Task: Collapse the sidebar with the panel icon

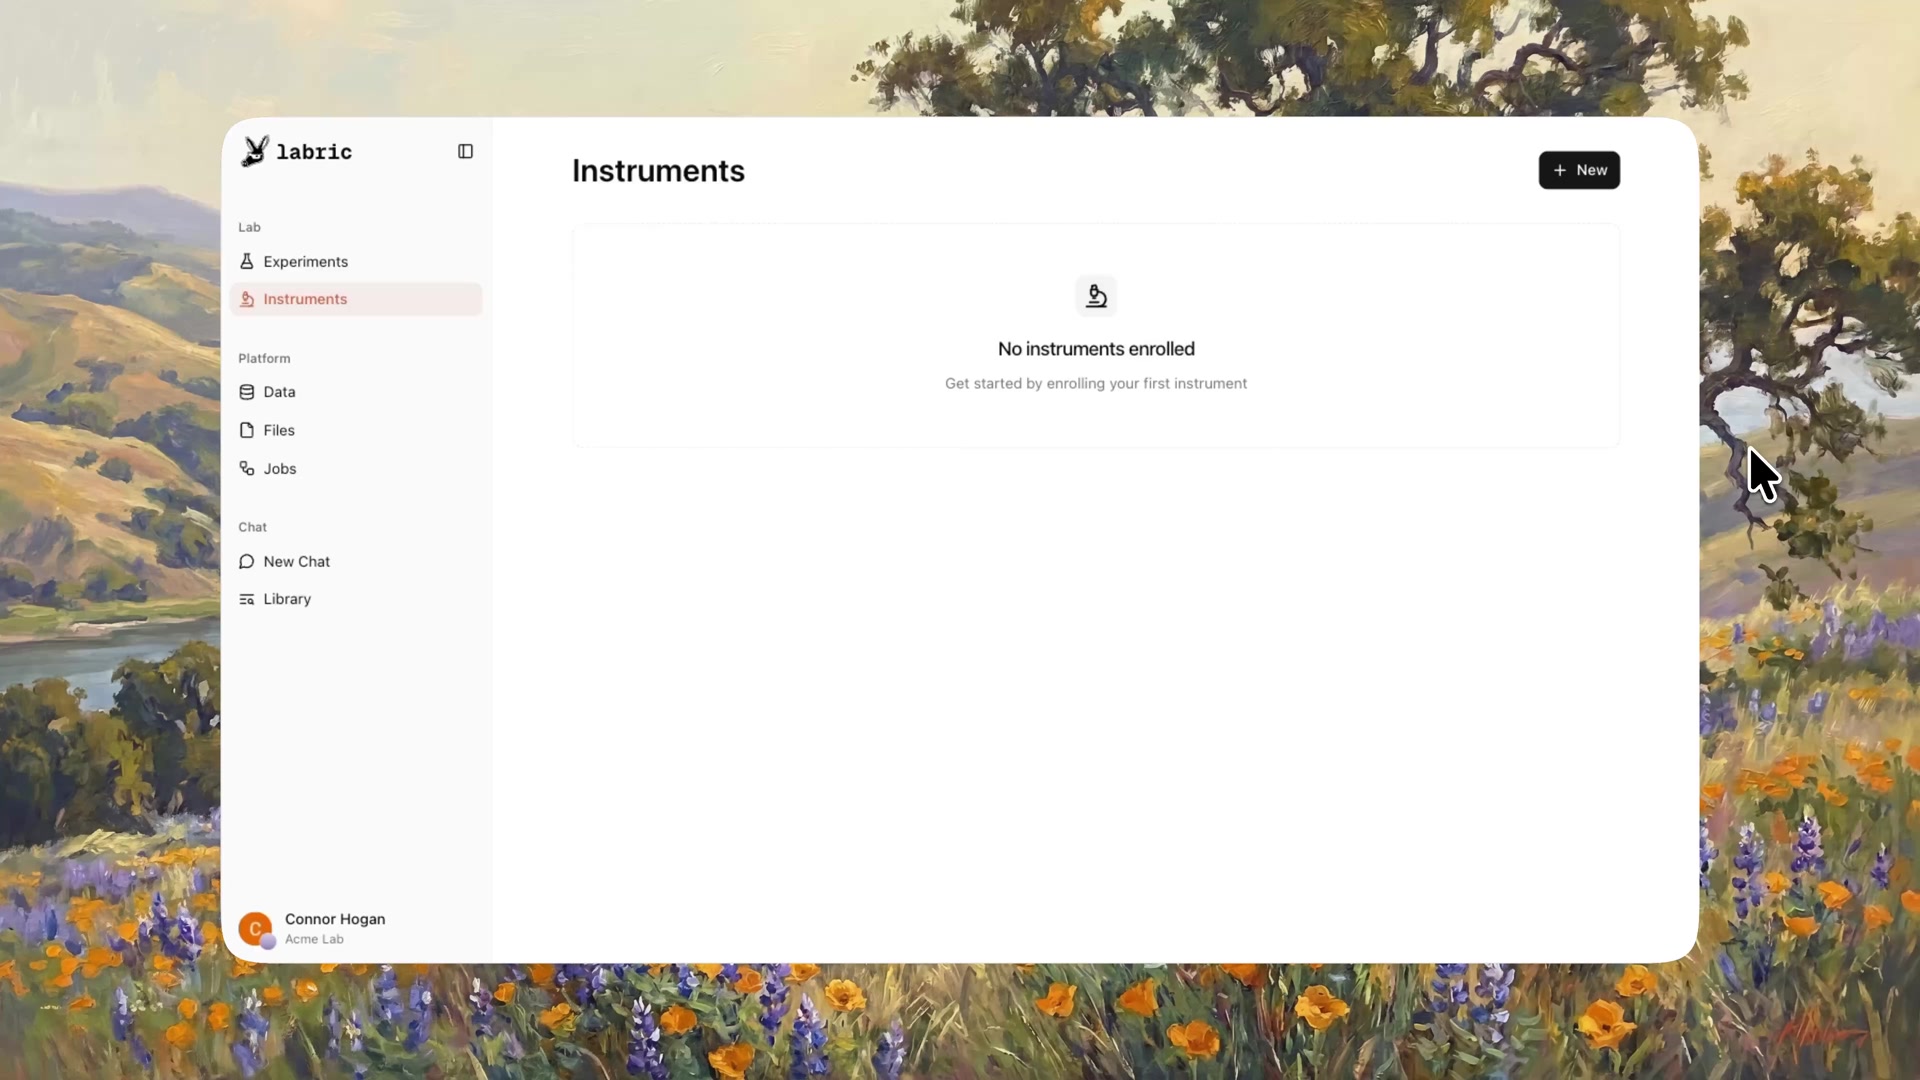Action: pyautogui.click(x=465, y=151)
